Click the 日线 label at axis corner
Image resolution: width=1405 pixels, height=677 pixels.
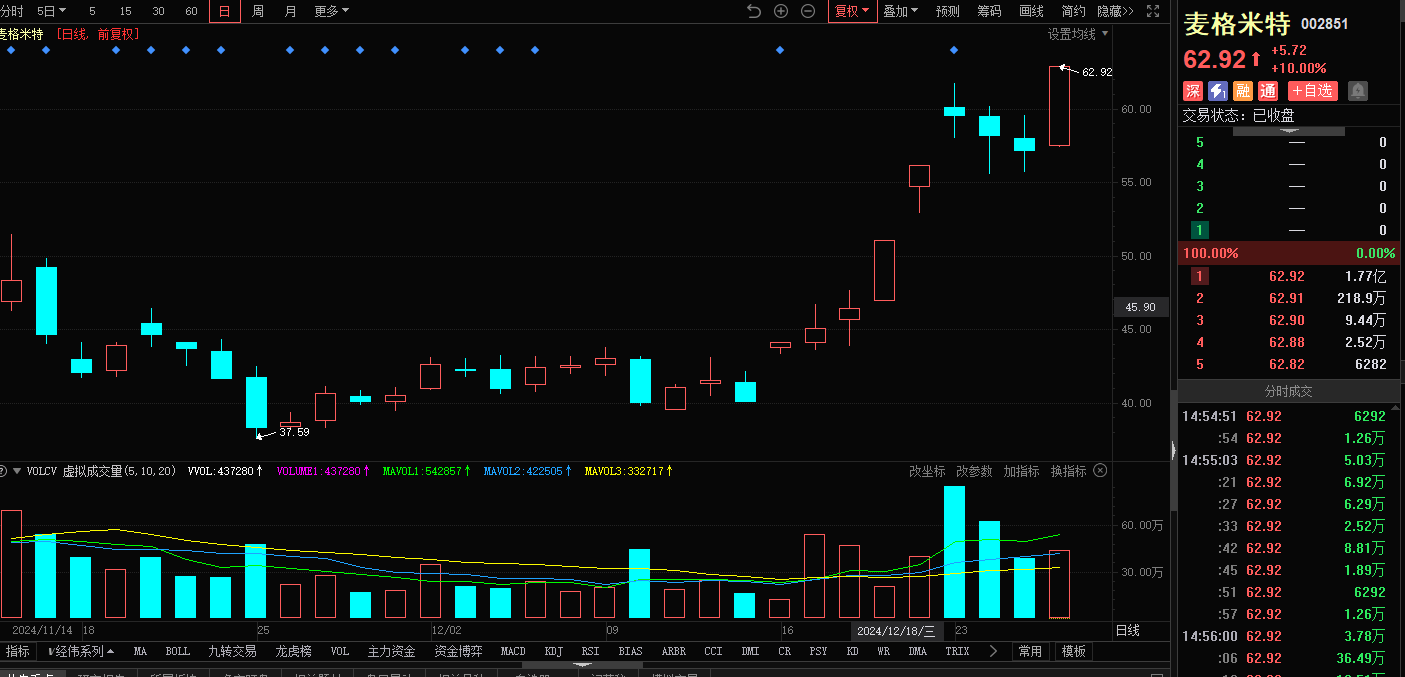tap(1127, 630)
